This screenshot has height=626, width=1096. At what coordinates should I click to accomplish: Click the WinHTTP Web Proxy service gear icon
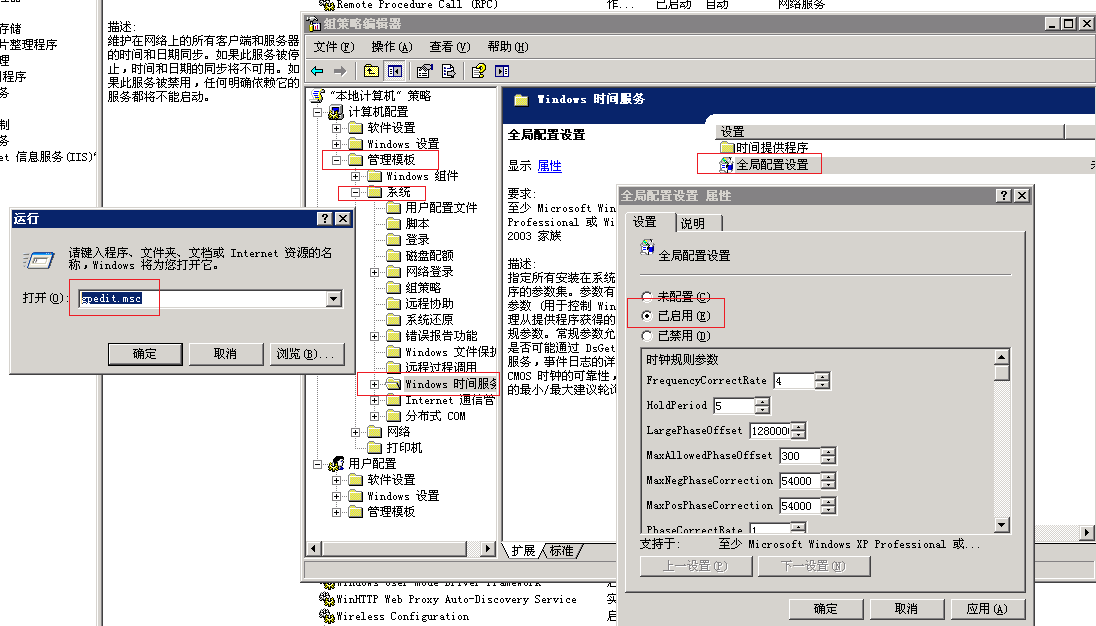pos(326,599)
